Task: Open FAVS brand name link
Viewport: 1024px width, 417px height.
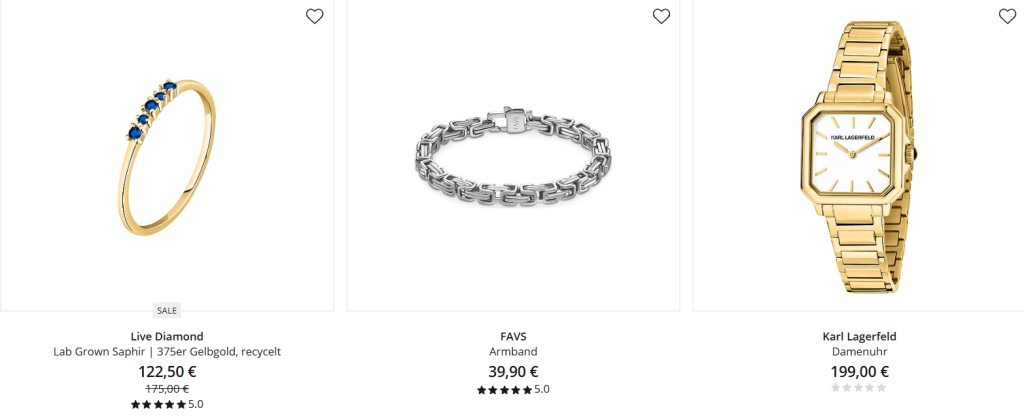Action: tap(513, 337)
